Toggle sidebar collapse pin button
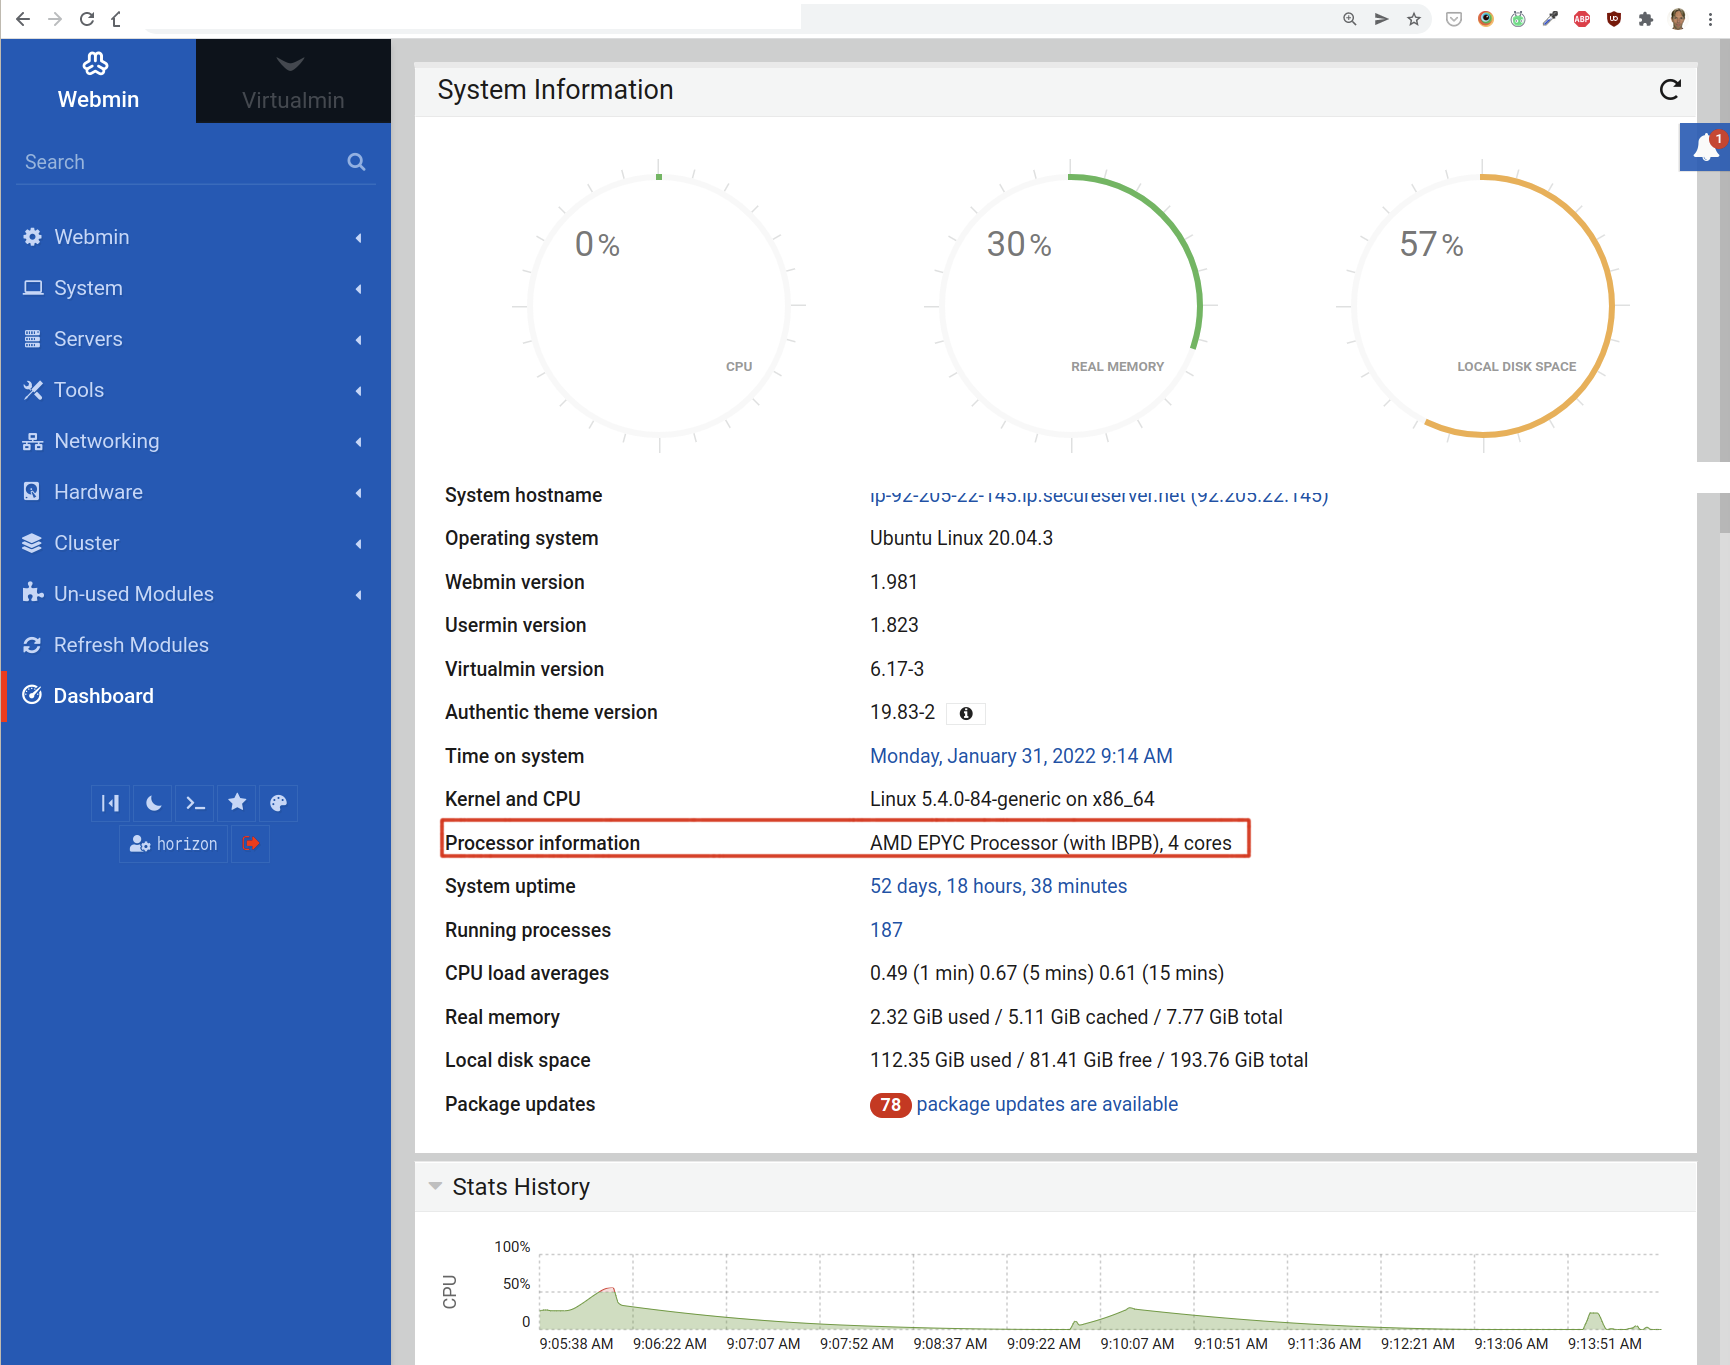1730x1365 pixels. coord(110,803)
